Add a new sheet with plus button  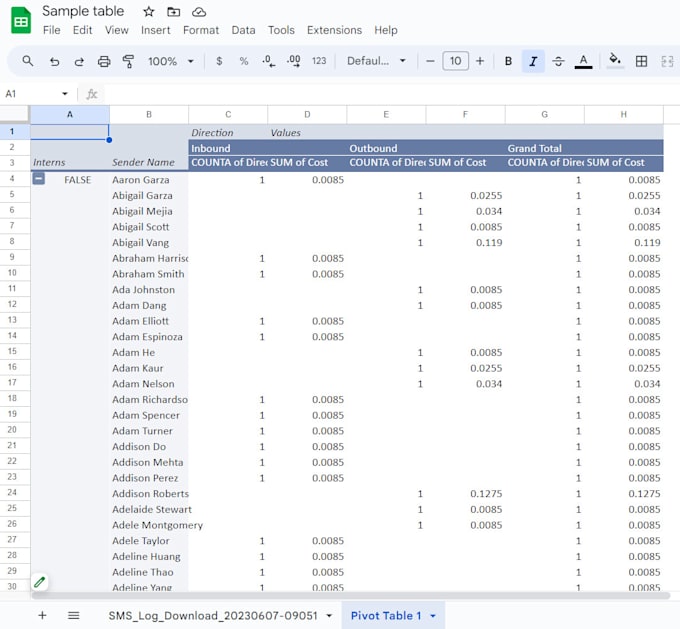42,615
